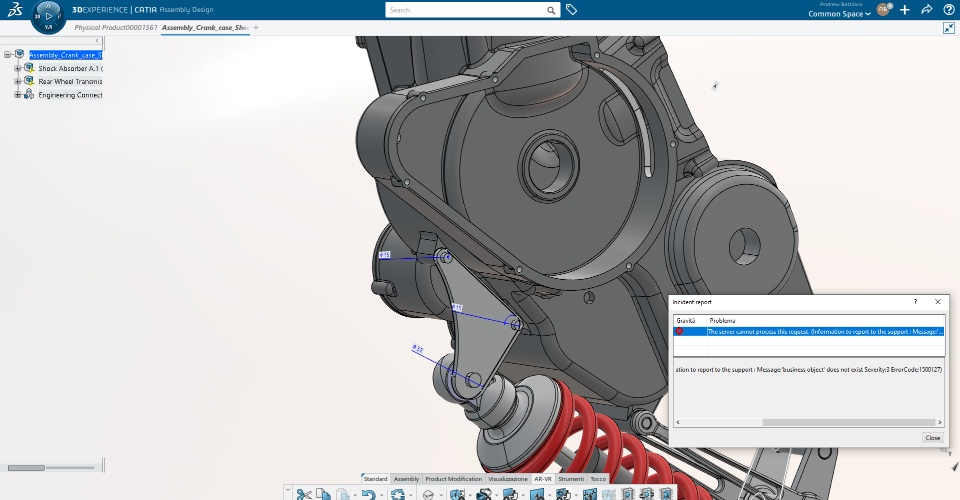Screen dimensions: 960x500
Task: Collapse the Assembly_Crank_case root node
Action: pos(7,55)
